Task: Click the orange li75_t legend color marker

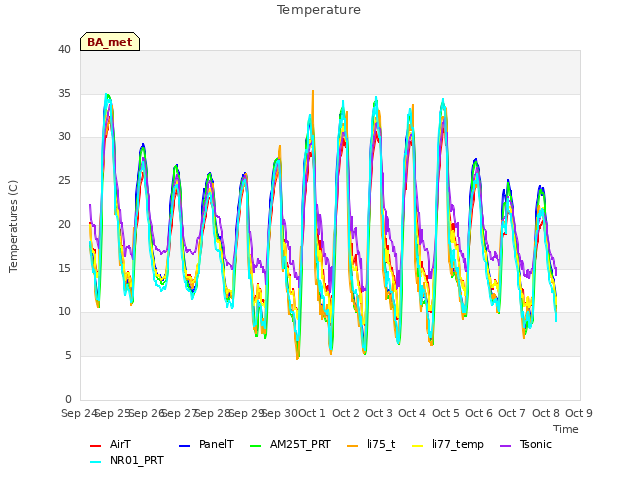Action: (352, 445)
